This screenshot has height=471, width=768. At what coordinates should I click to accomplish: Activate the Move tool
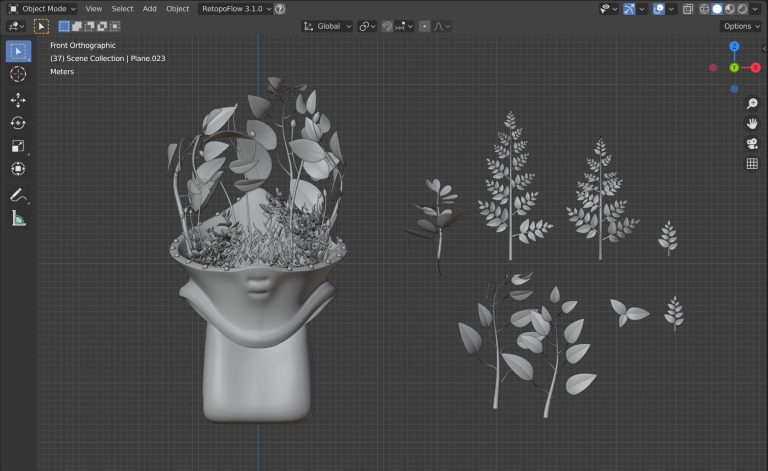(18, 99)
